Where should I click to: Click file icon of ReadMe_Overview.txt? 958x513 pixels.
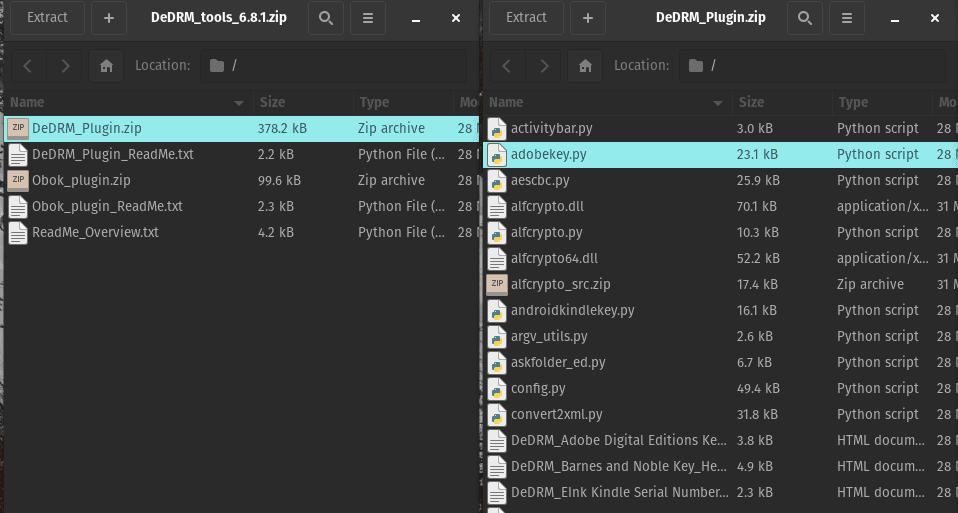(x=18, y=233)
